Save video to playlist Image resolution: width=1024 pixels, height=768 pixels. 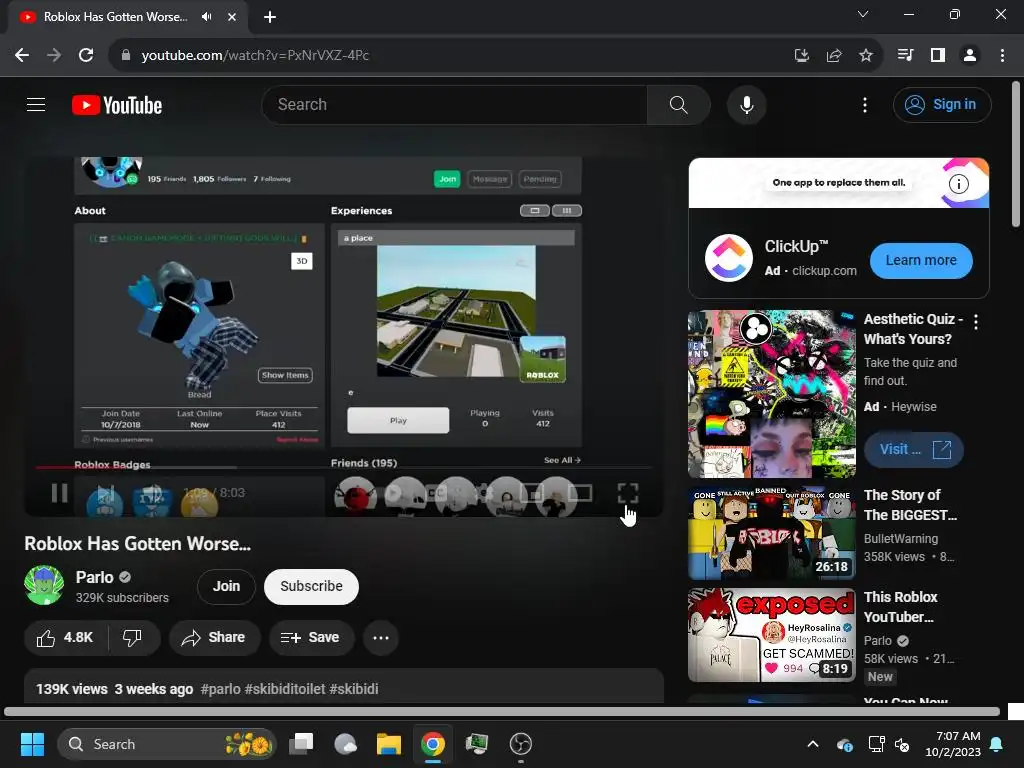tap(311, 637)
